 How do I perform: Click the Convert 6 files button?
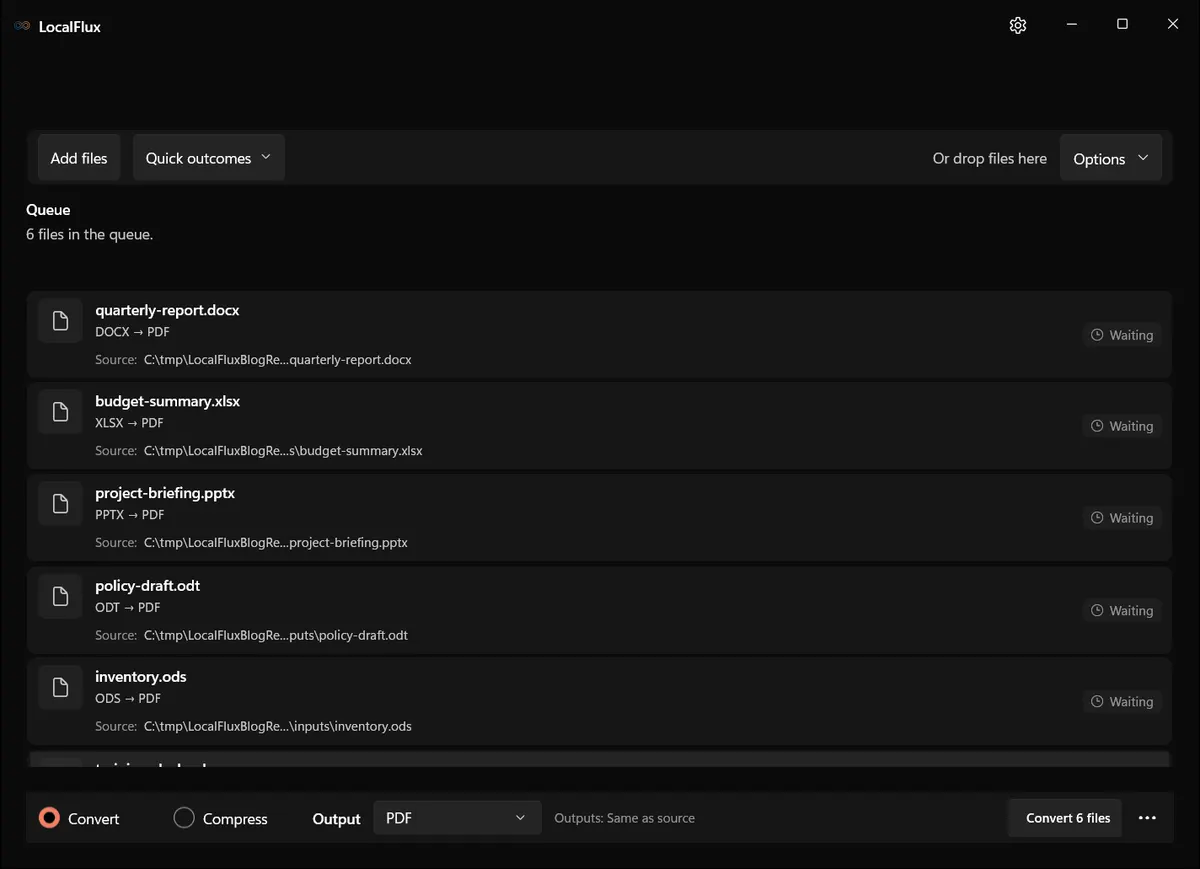coord(1067,818)
